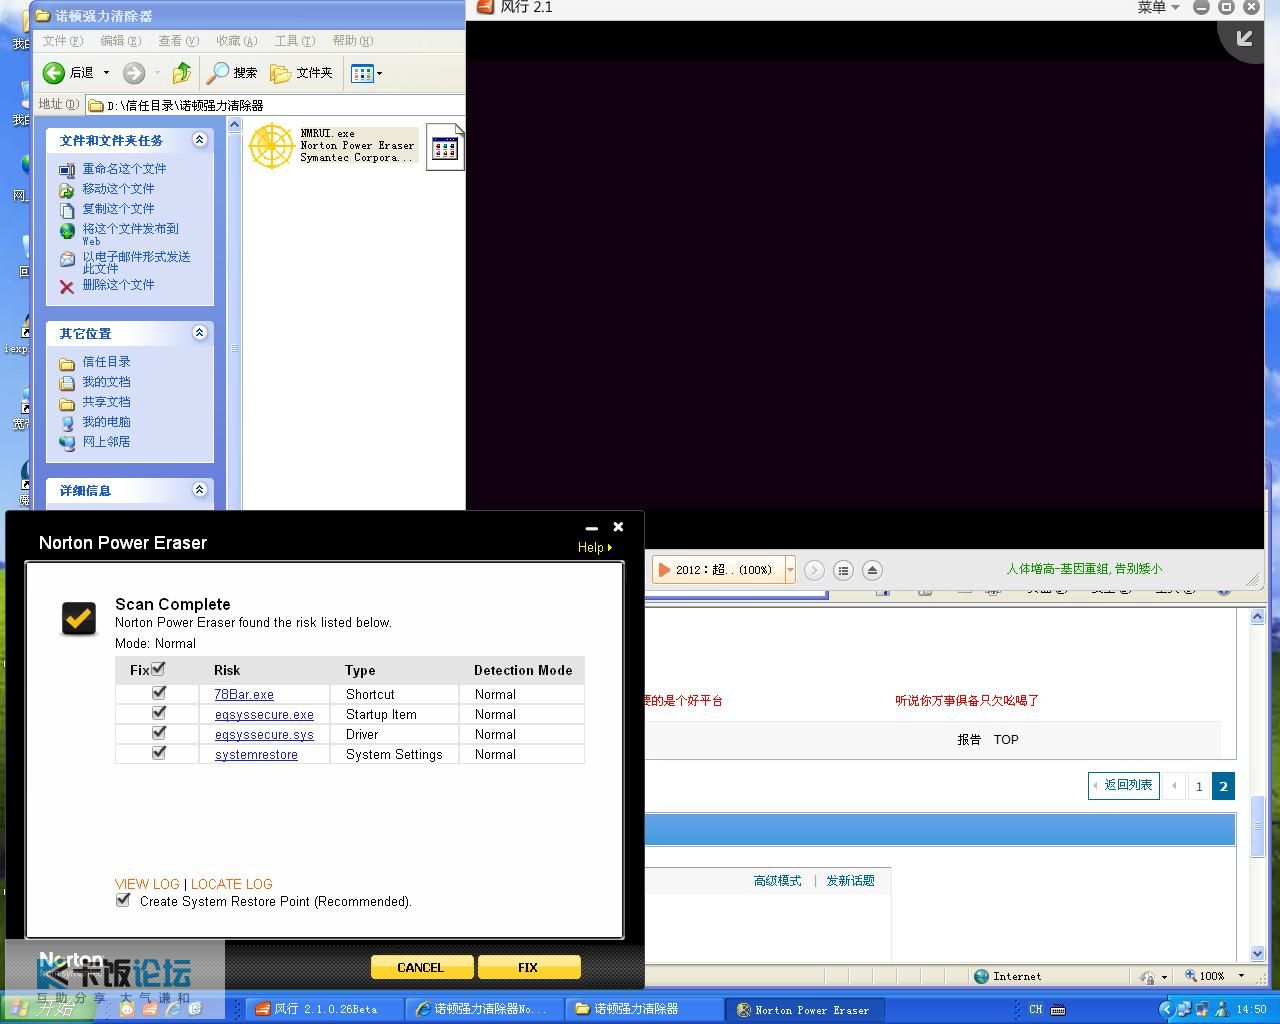The width and height of the screenshot is (1280, 1024).
Task: Click the email-this-file envelope icon
Action: (x=67, y=259)
